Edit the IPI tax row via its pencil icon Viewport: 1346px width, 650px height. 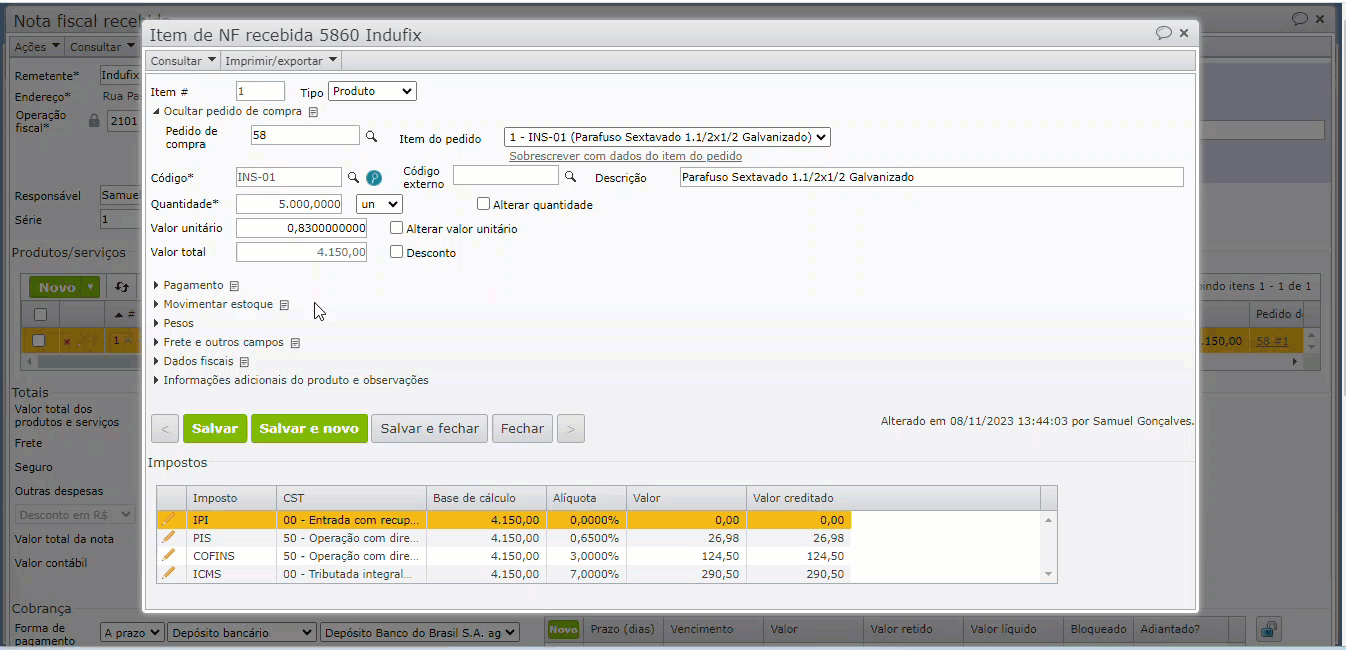point(168,519)
